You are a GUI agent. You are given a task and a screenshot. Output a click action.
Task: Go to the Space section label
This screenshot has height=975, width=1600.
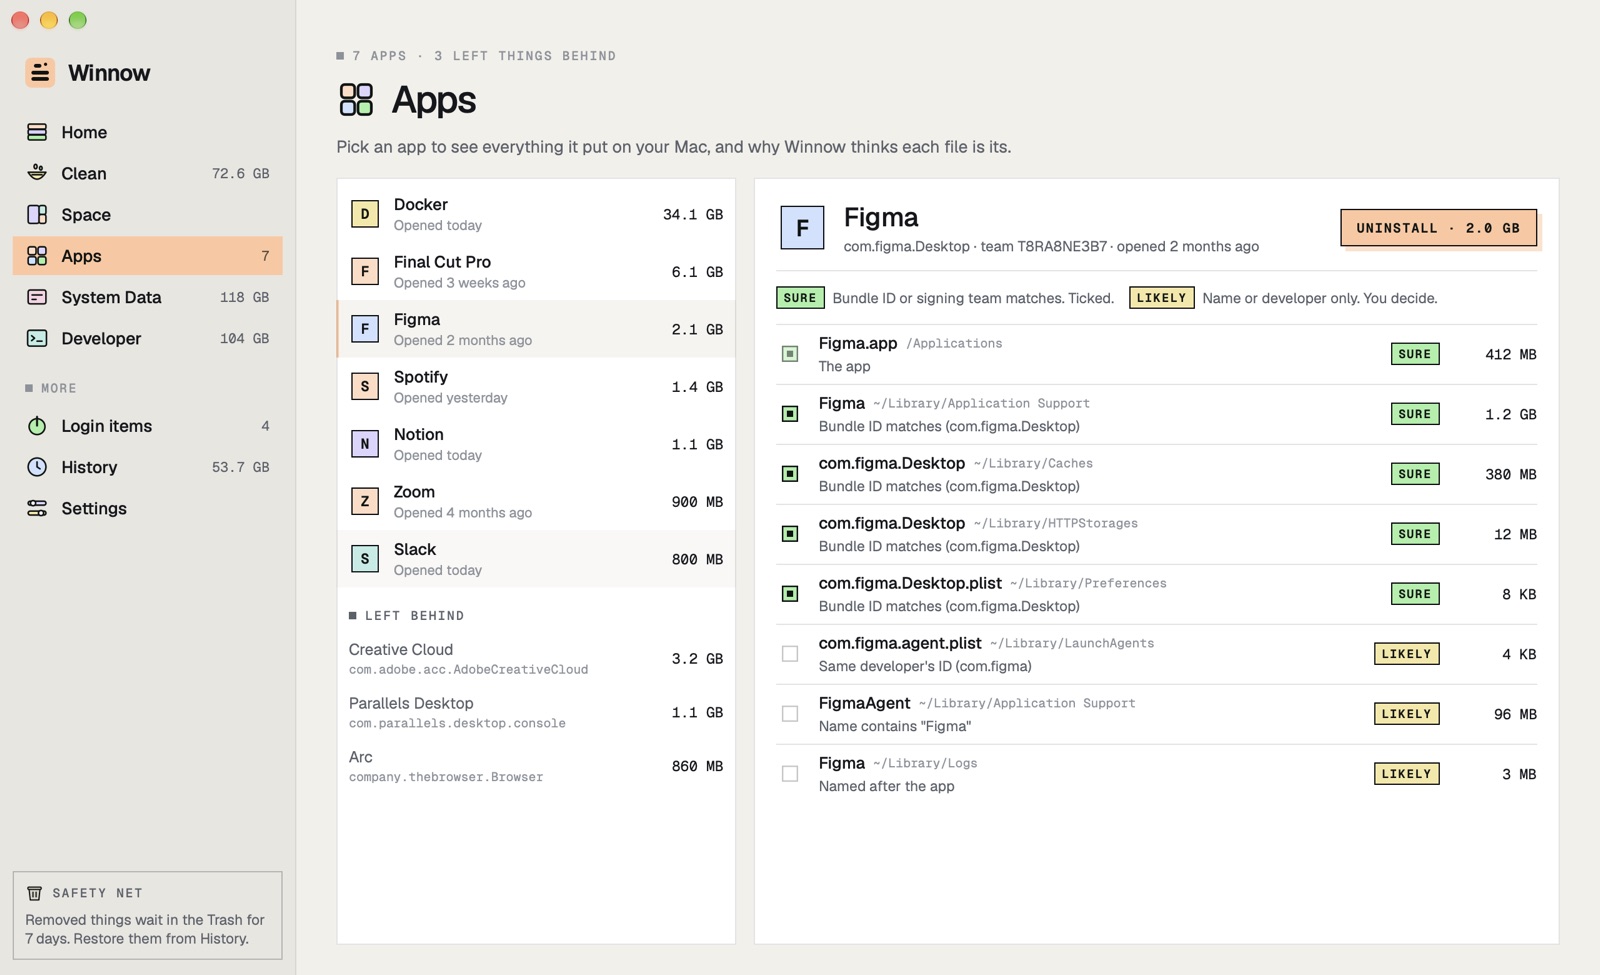pos(86,215)
